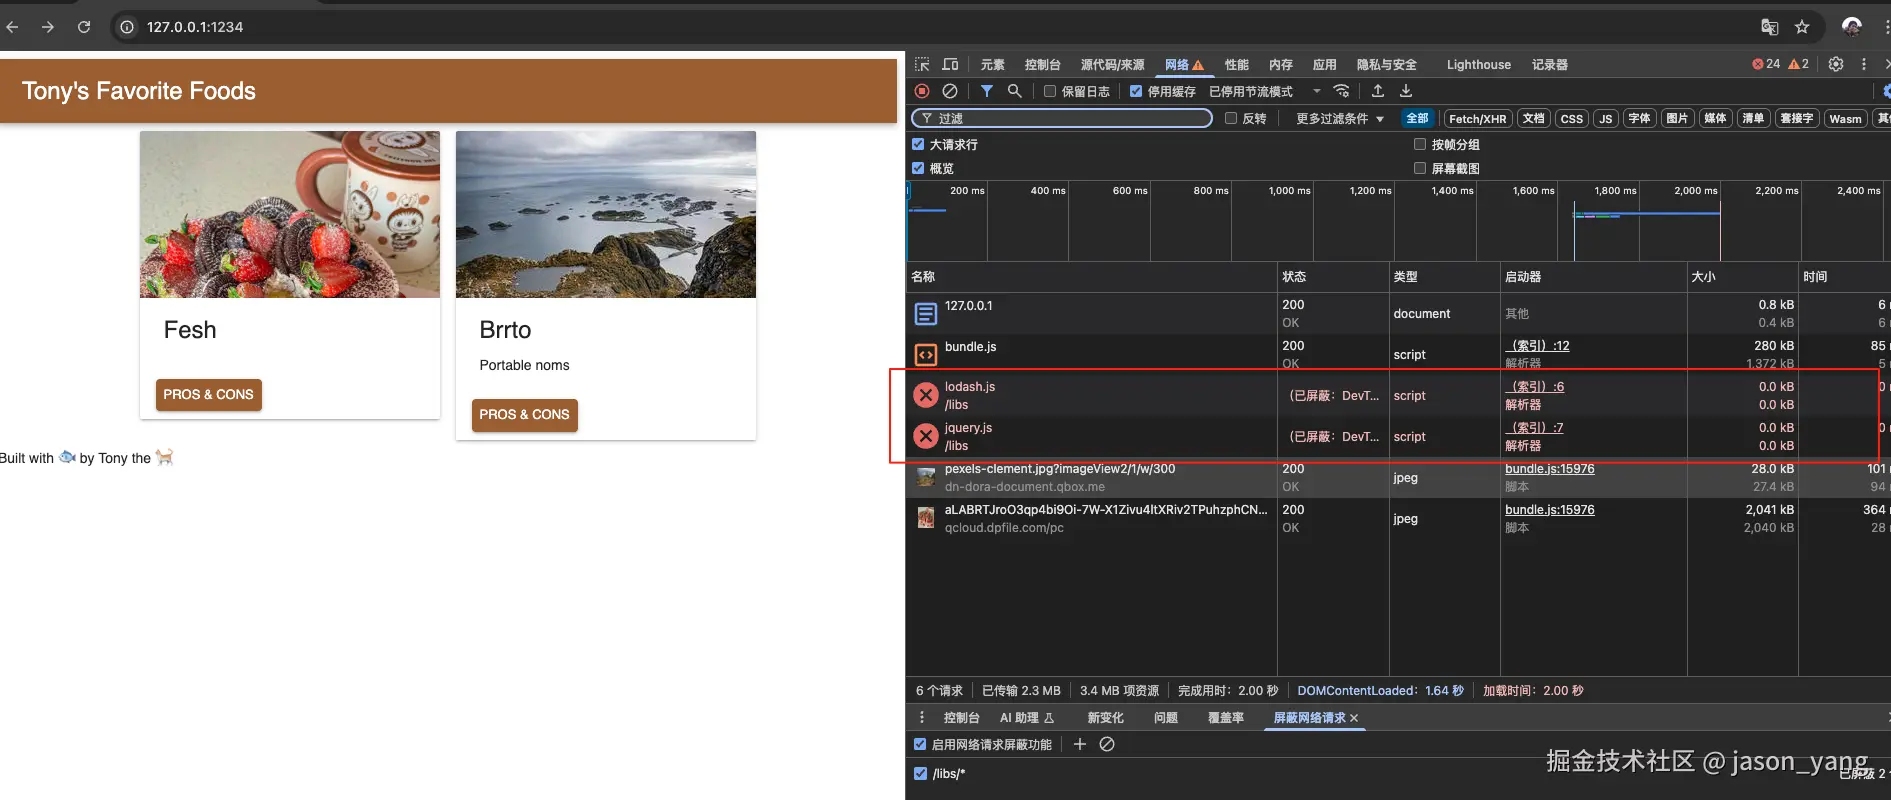This screenshot has height=800, width=1891.
Task: Close the network request blocking tab
Action: (x=1354, y=718)
